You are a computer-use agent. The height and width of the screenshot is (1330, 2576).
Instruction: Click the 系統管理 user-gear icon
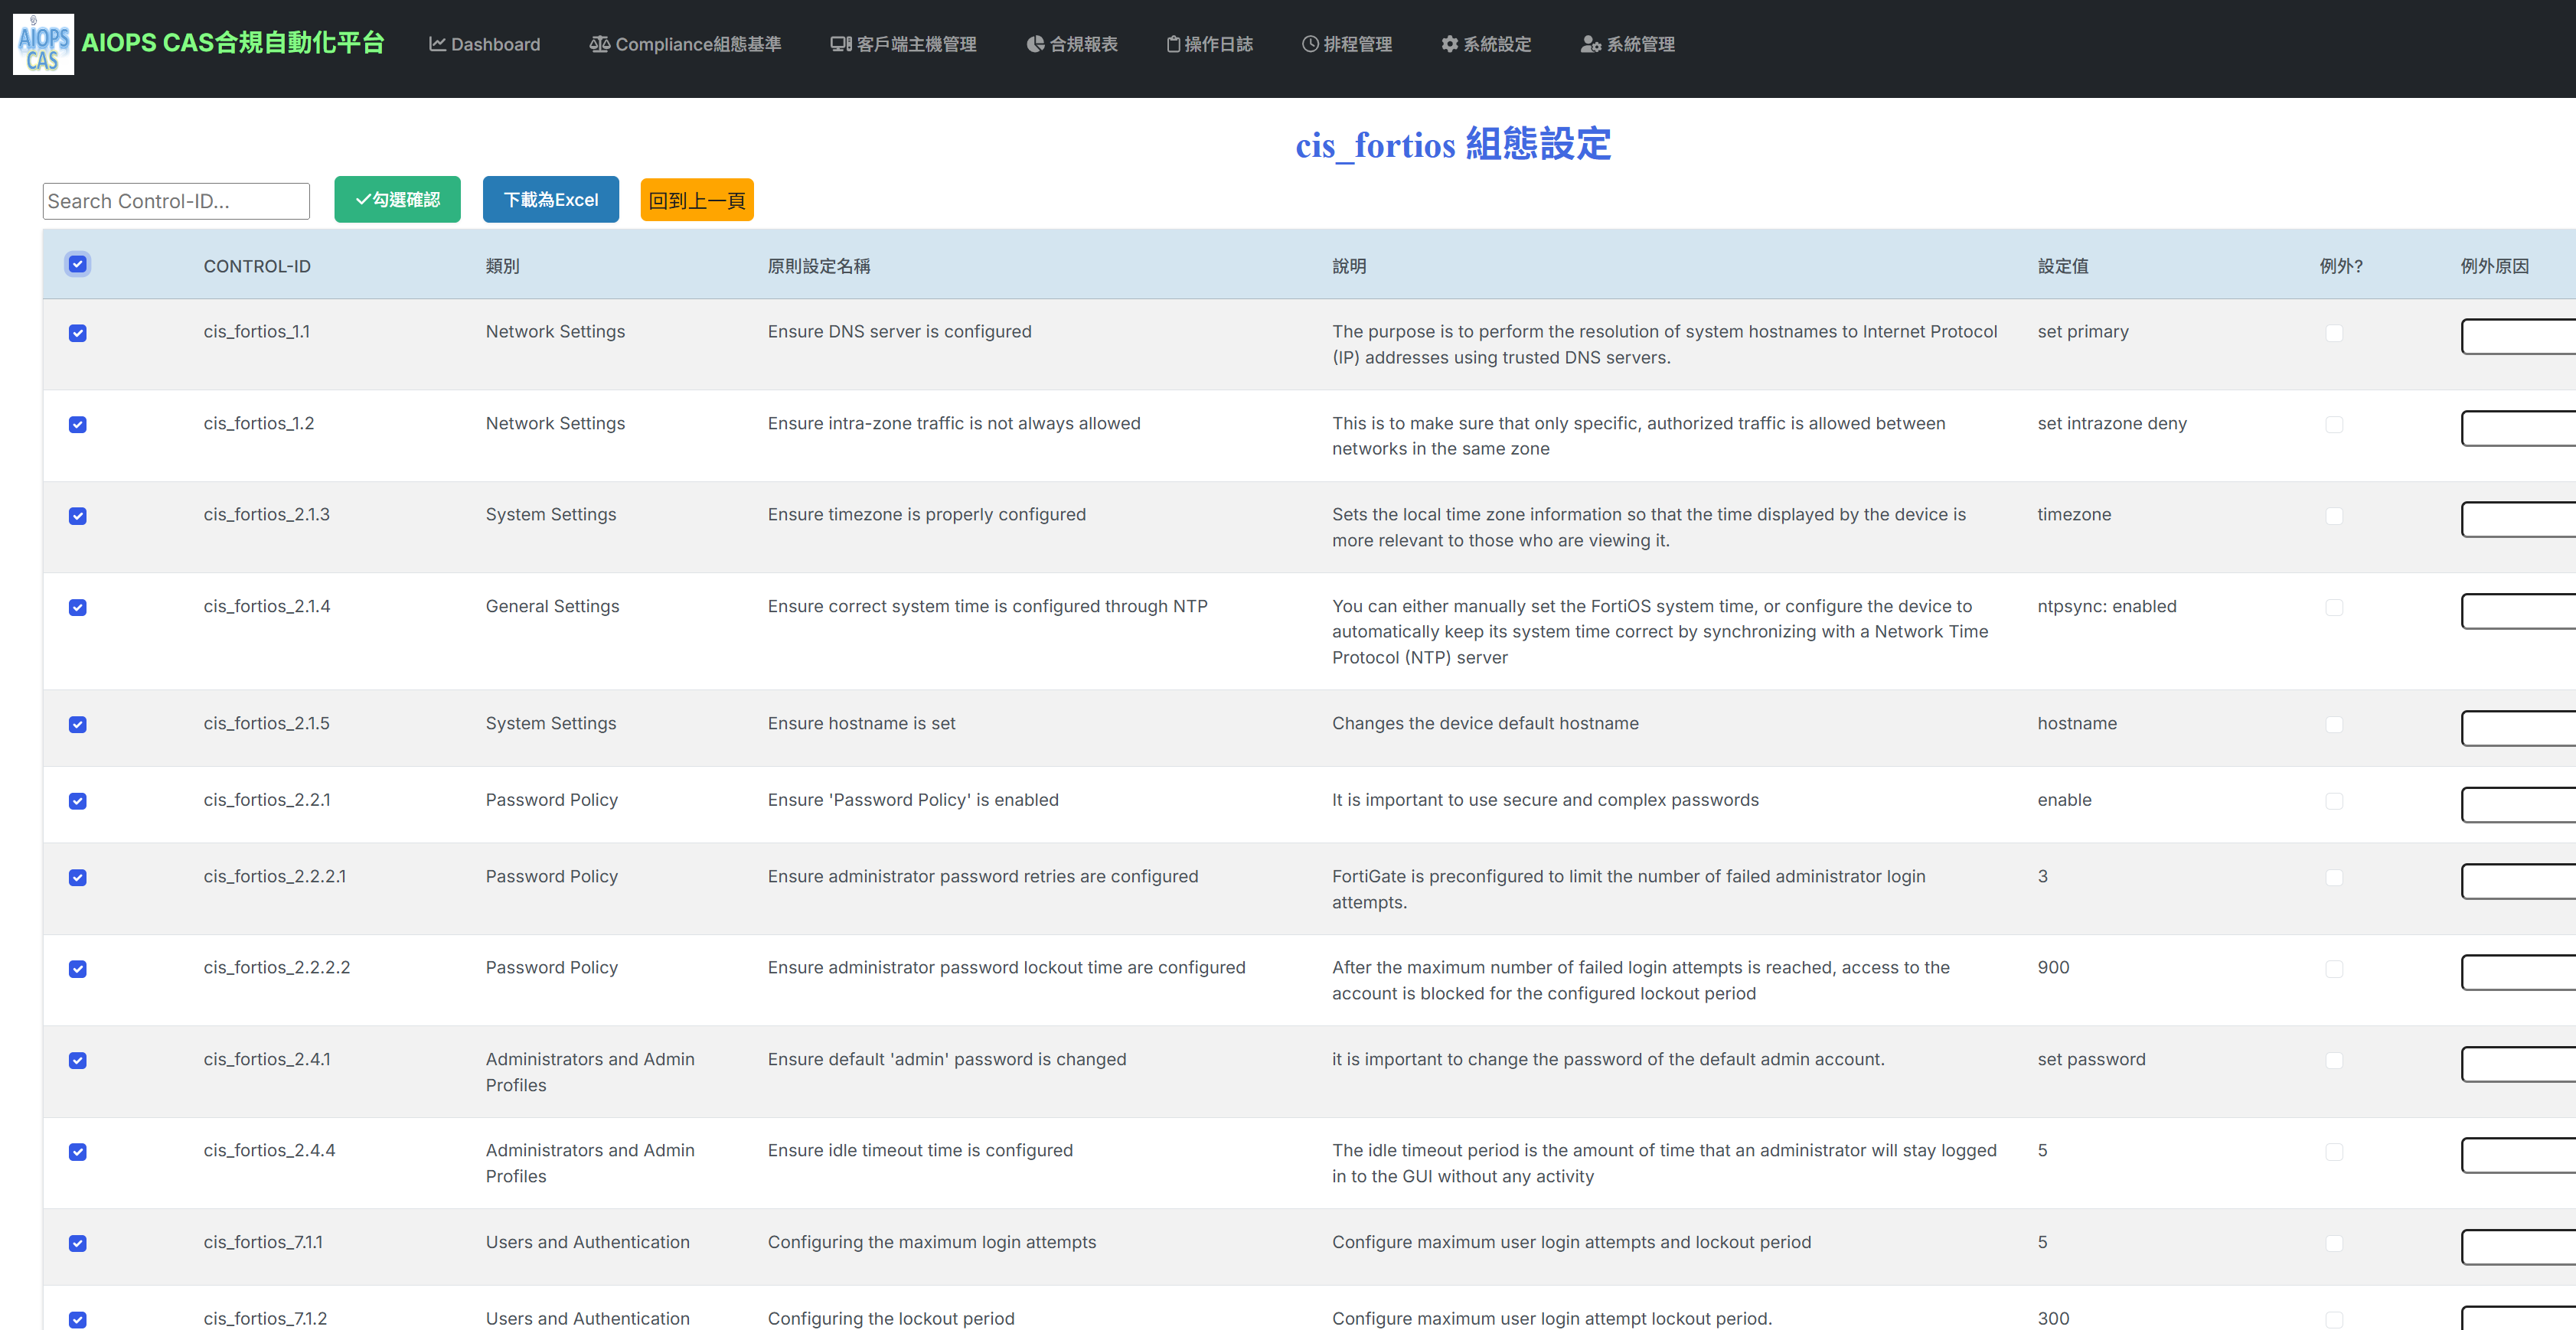1590,44
